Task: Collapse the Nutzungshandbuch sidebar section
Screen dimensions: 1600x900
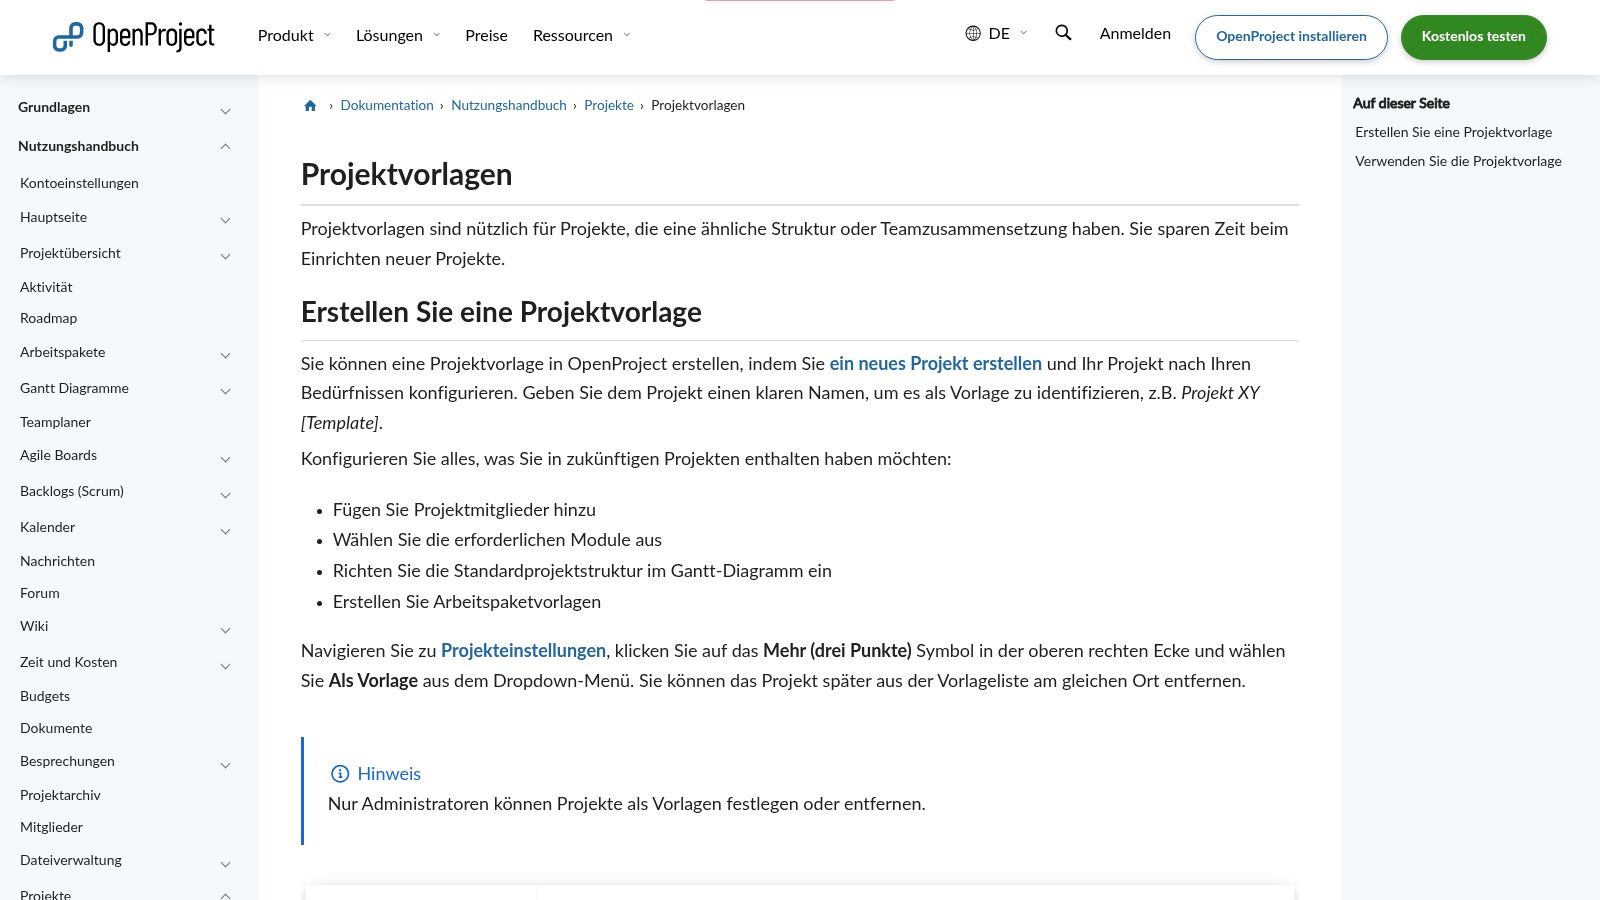Action: tap(225, 146)
